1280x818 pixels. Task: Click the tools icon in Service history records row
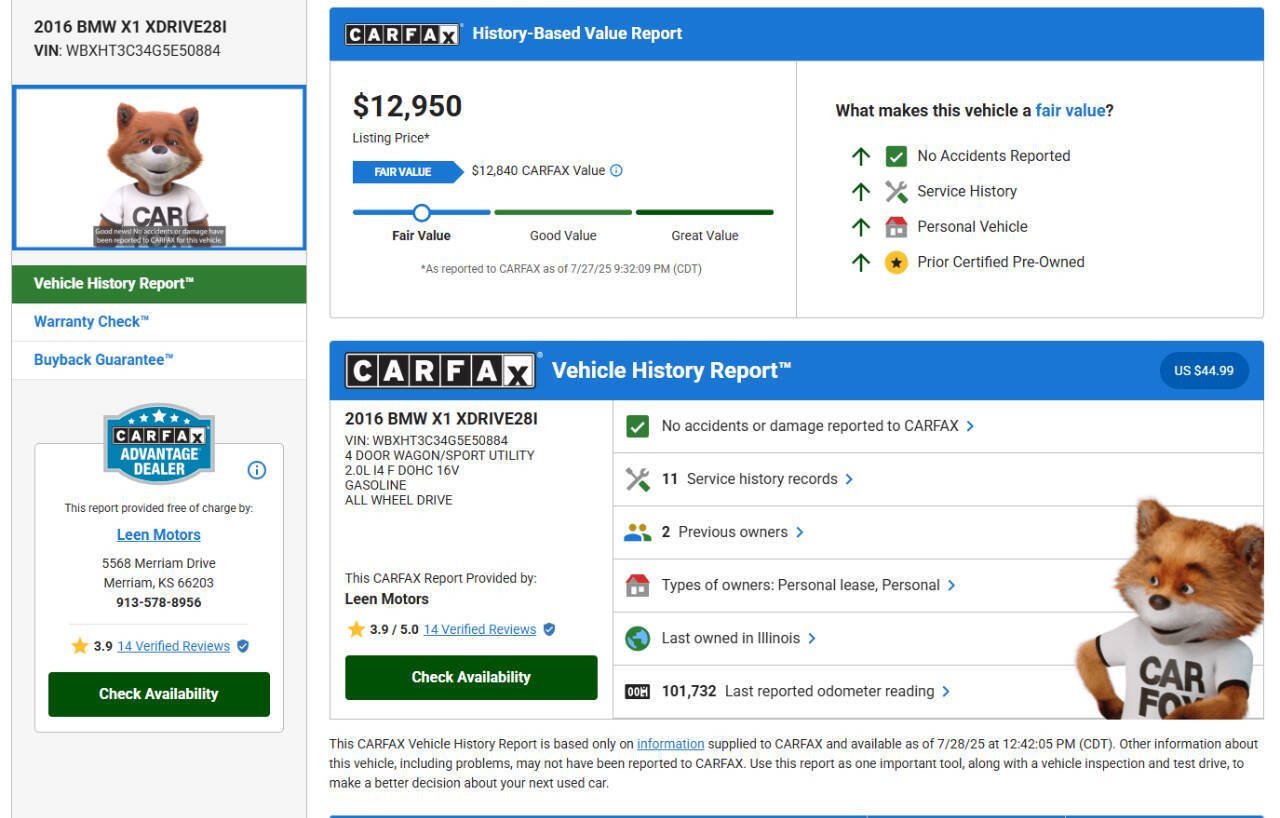click(x=637, y=479)
